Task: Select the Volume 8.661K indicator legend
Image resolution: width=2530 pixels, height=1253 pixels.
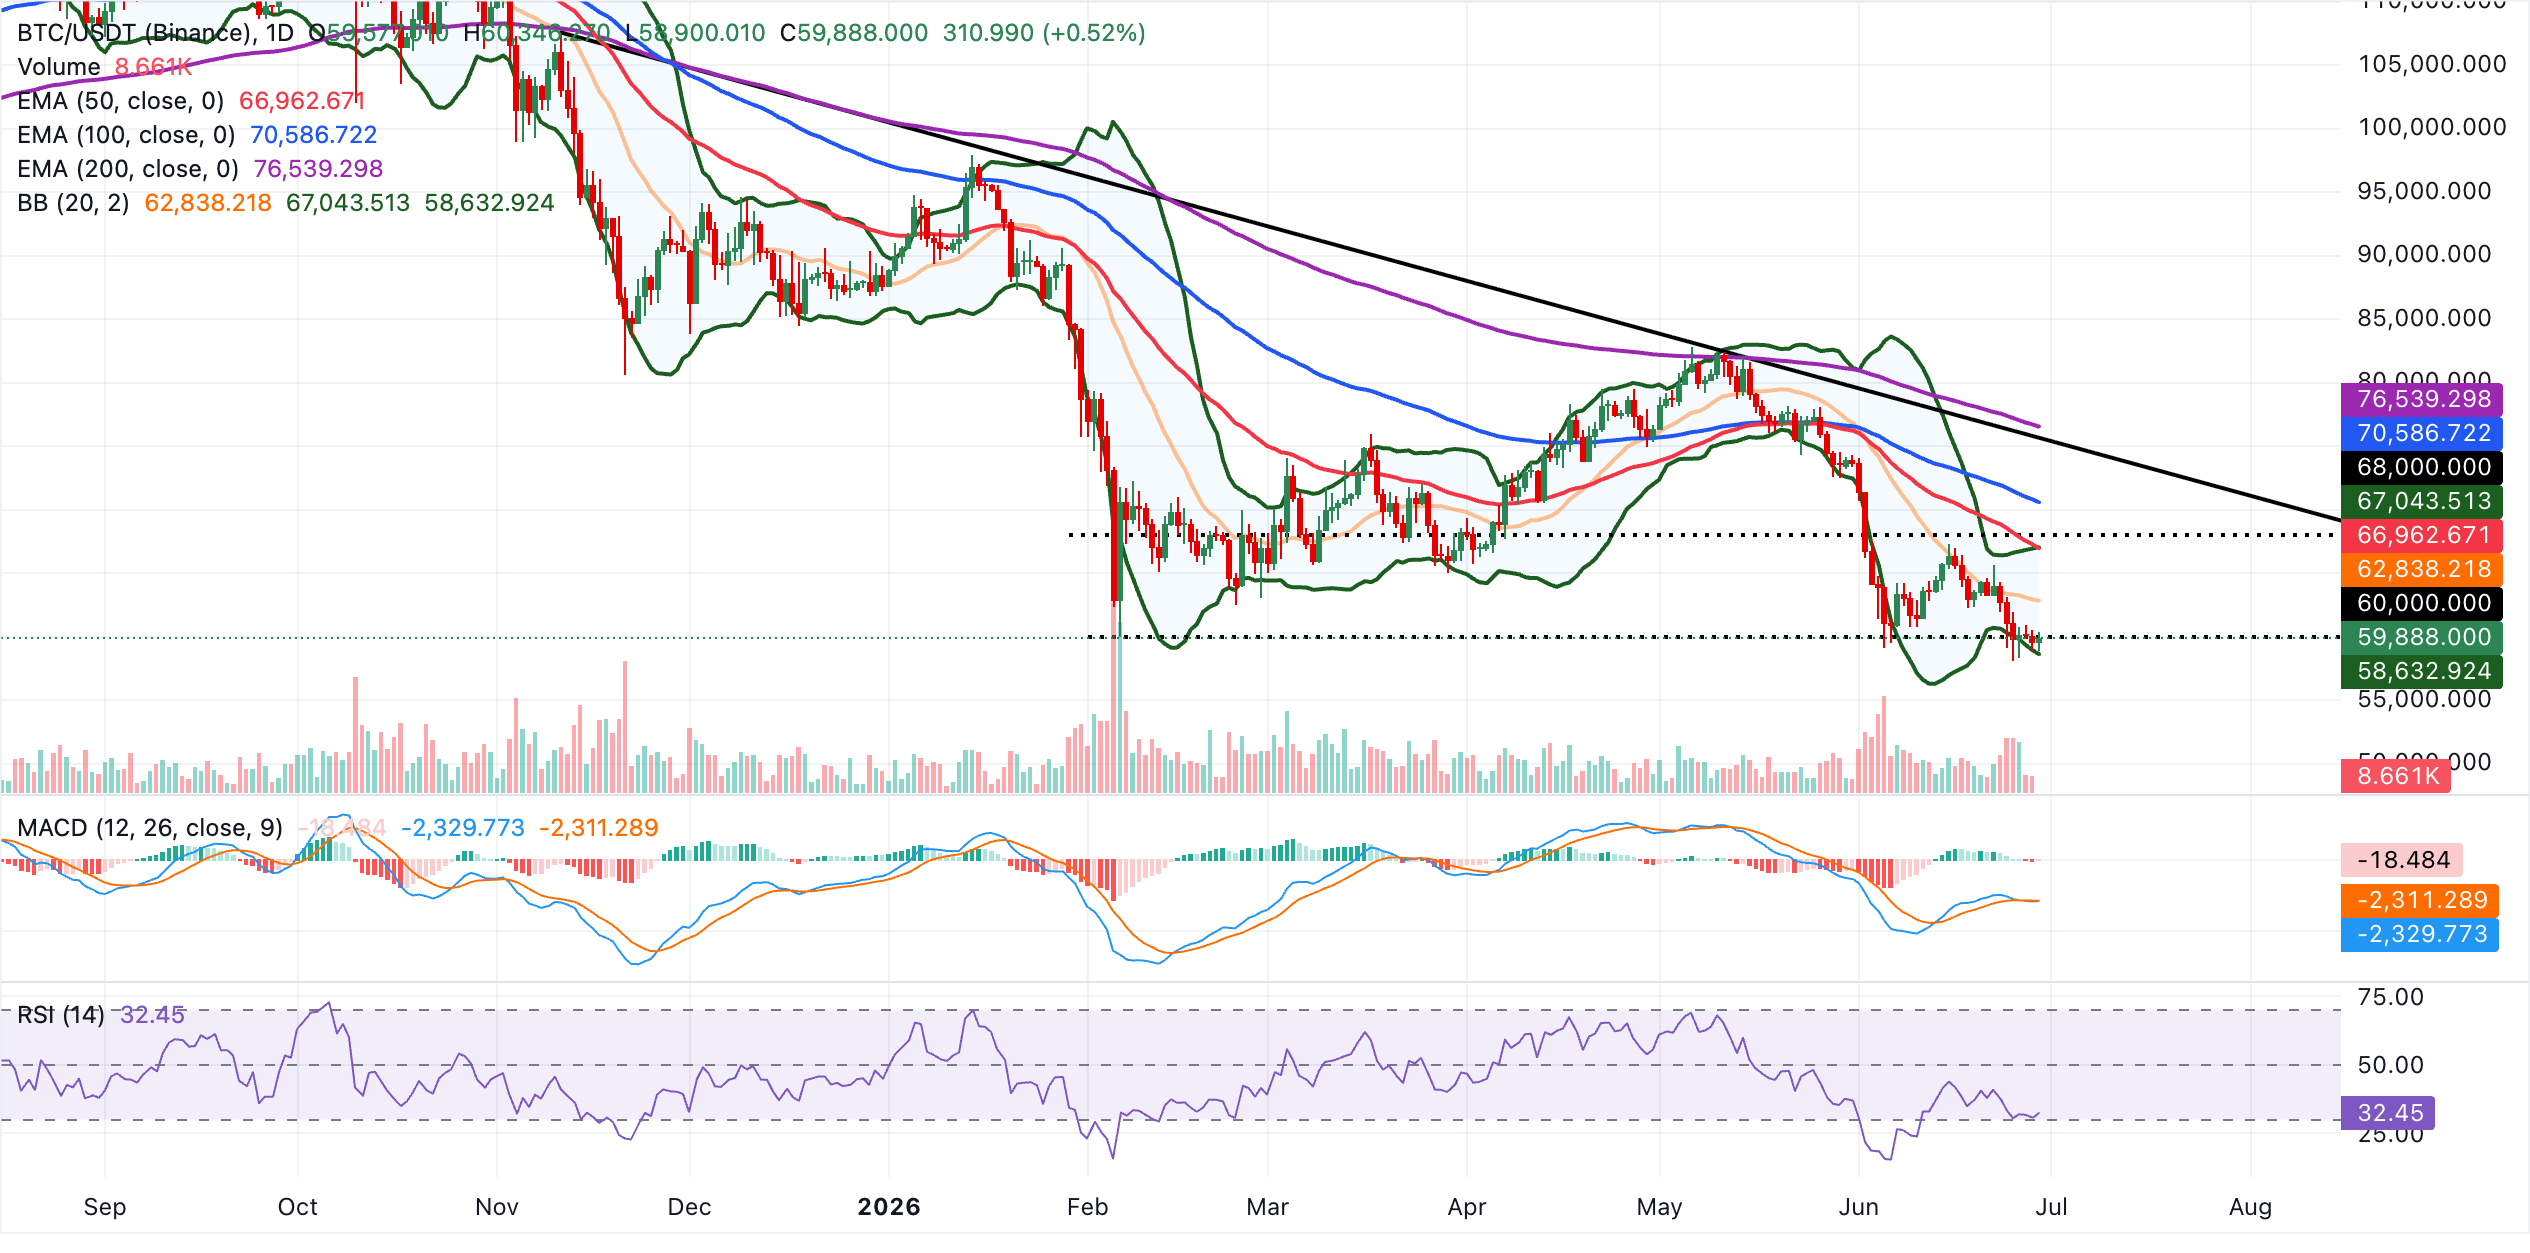Action: pos(104,67)
